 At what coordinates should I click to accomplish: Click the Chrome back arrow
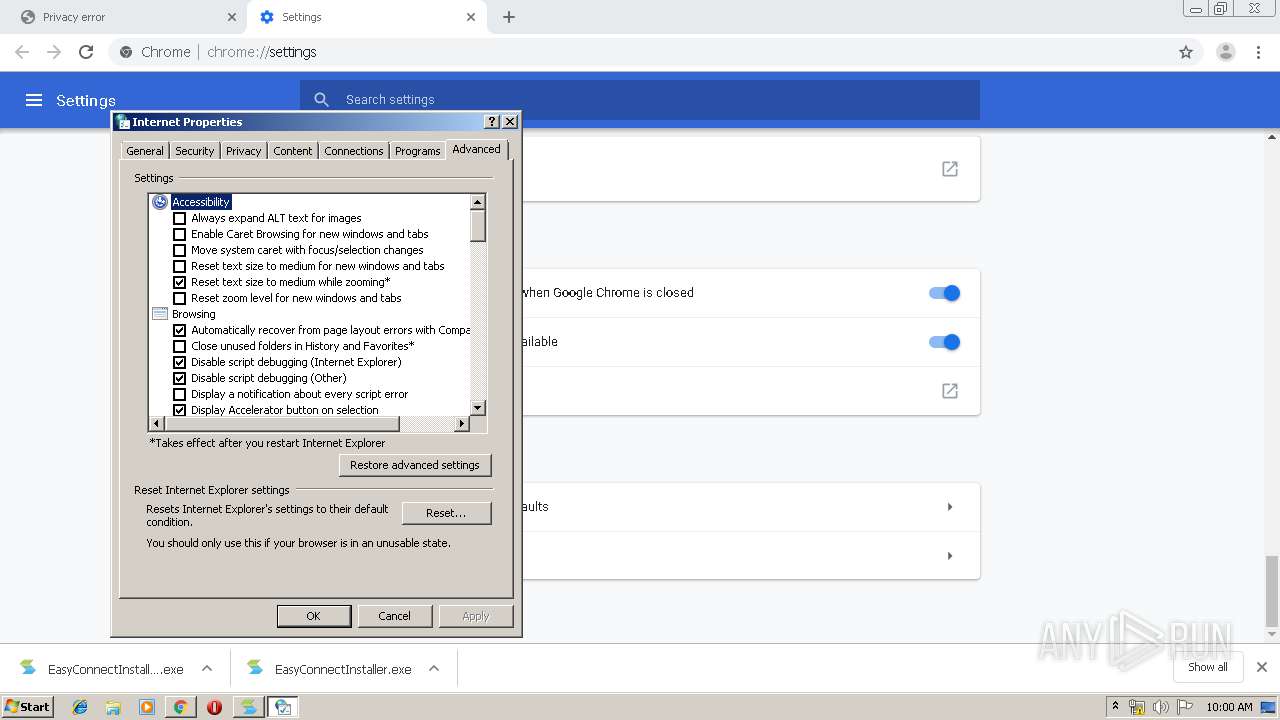coord(22,52)
